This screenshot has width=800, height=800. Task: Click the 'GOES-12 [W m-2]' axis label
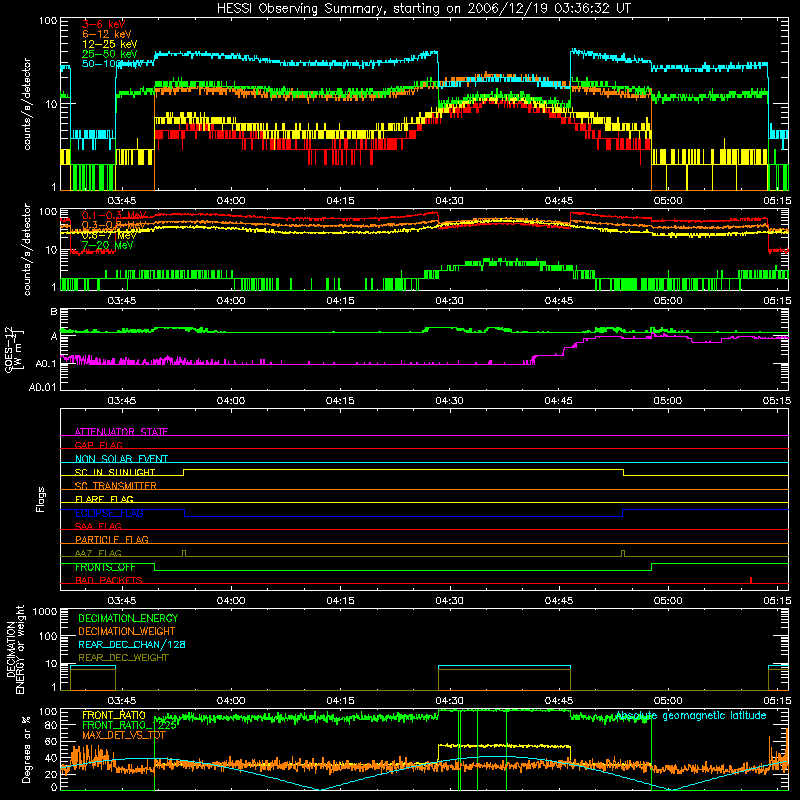(x=13, y=349)
